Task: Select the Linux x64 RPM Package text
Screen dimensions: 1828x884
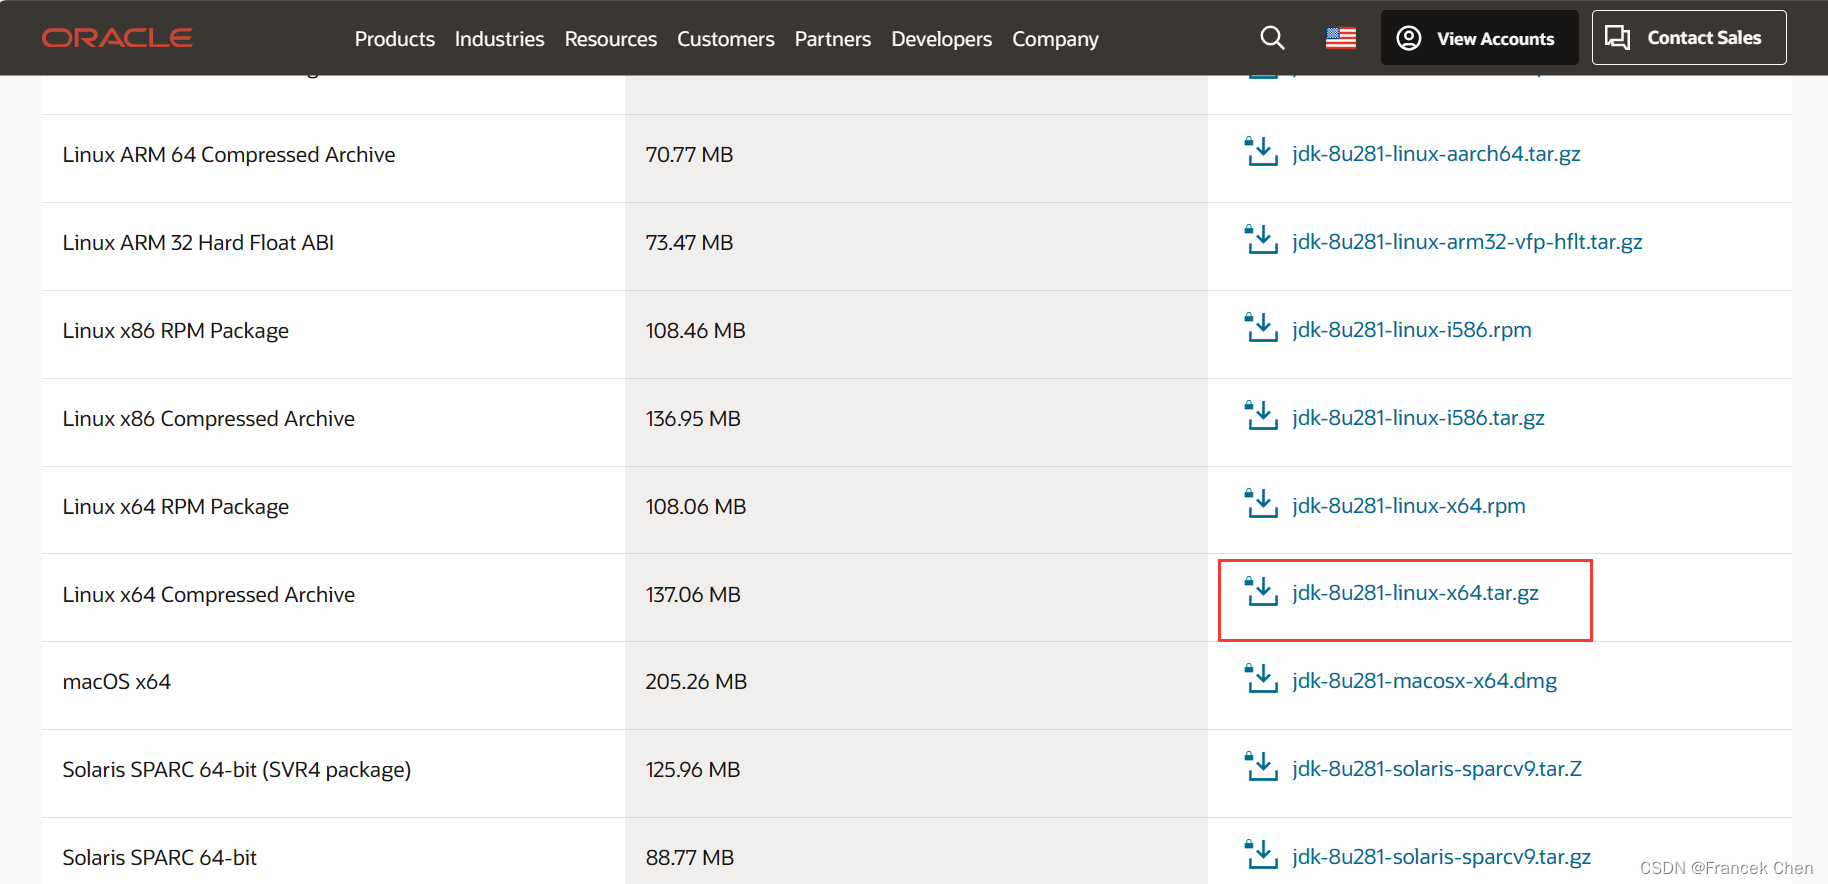Action: (x=176, y=507)
